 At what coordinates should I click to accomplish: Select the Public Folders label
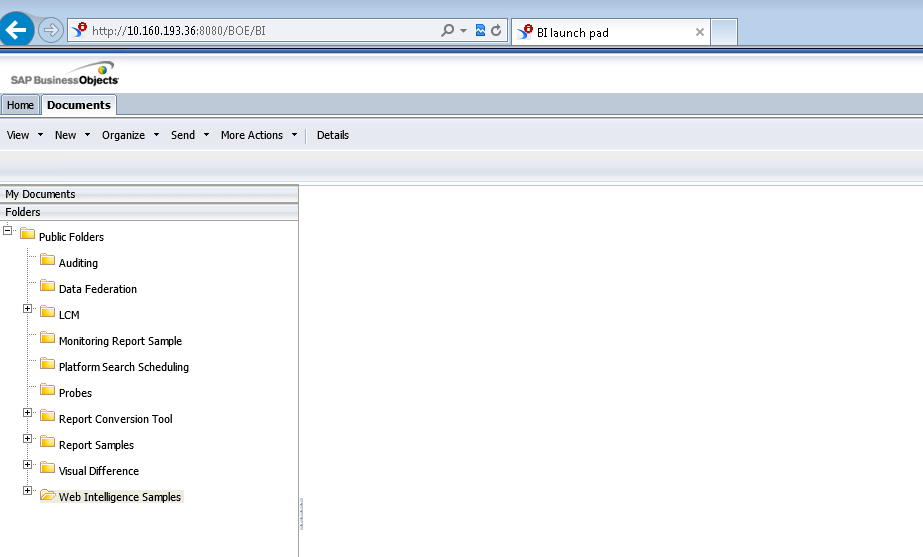71,237
